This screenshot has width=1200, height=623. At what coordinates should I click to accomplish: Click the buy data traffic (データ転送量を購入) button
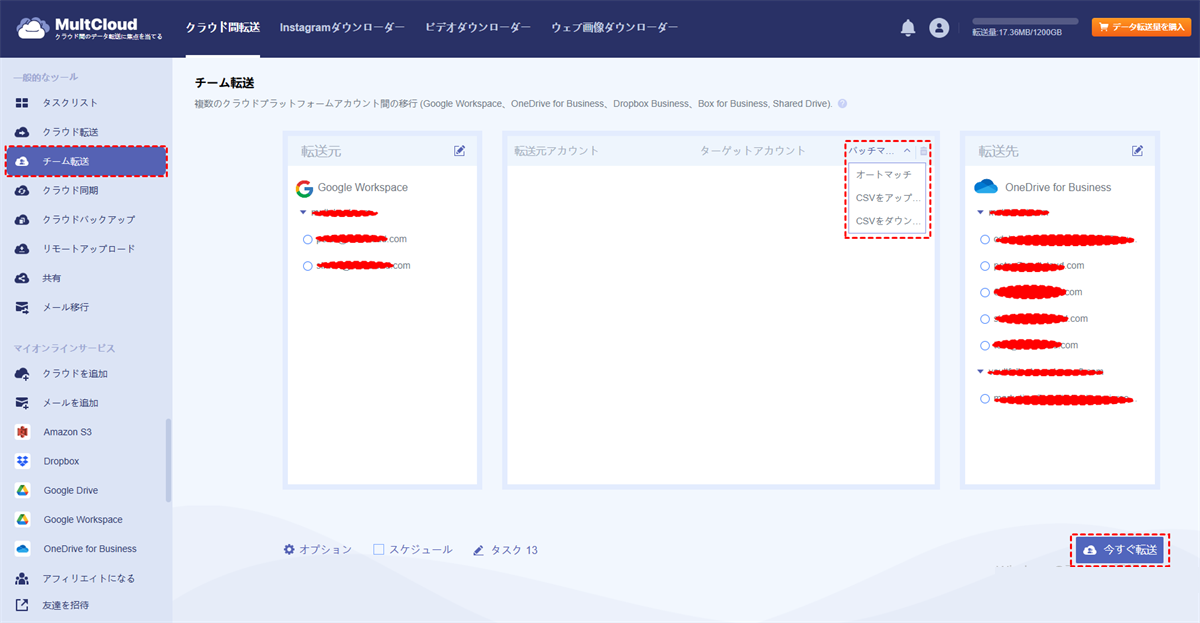tap(1141, 28)
